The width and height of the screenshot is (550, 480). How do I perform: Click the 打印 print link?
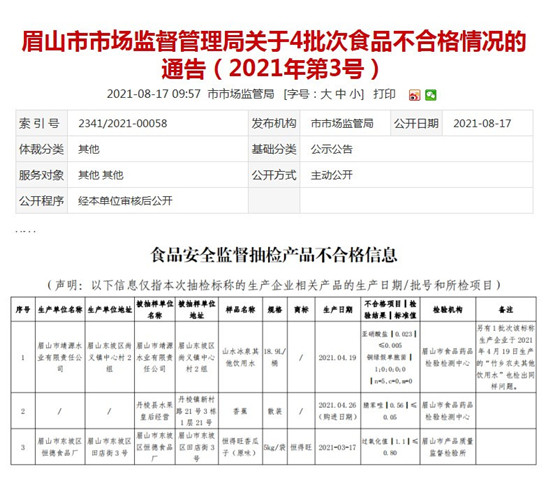[384, 94]
